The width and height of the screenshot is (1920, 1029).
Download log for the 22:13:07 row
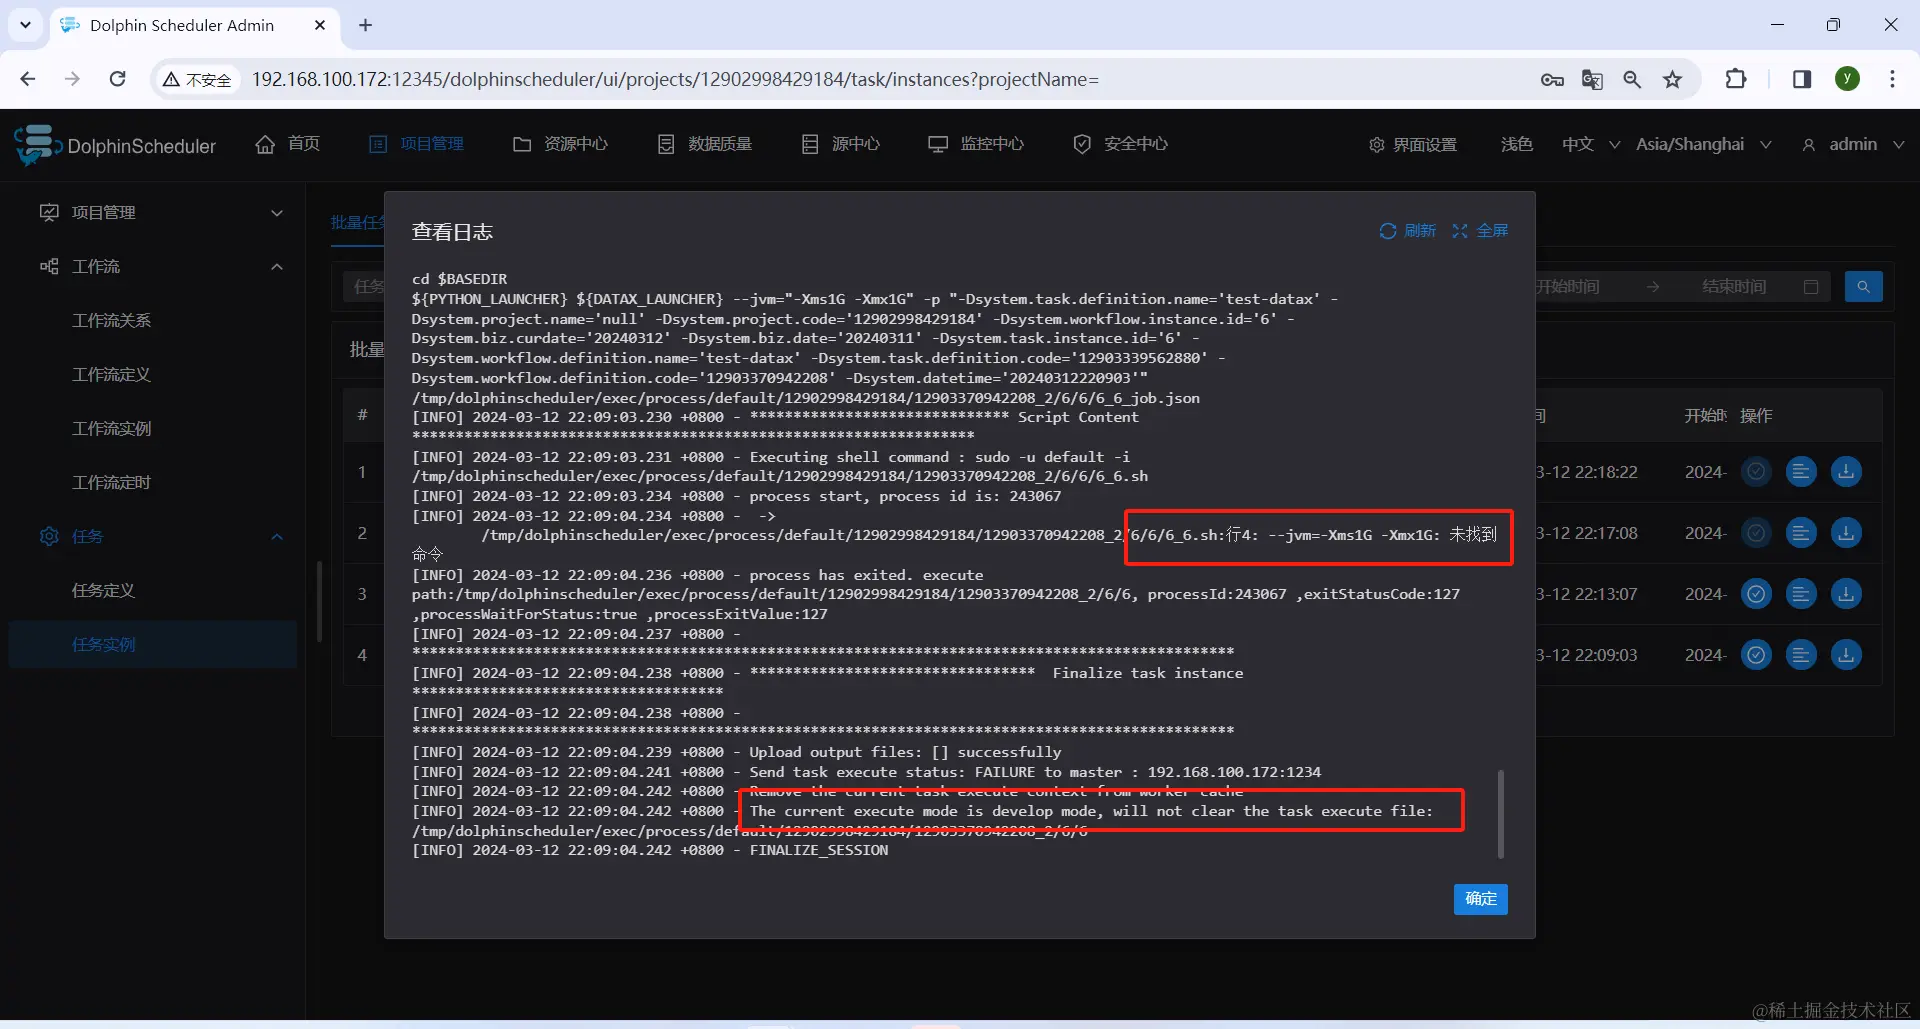point(1846,594)
